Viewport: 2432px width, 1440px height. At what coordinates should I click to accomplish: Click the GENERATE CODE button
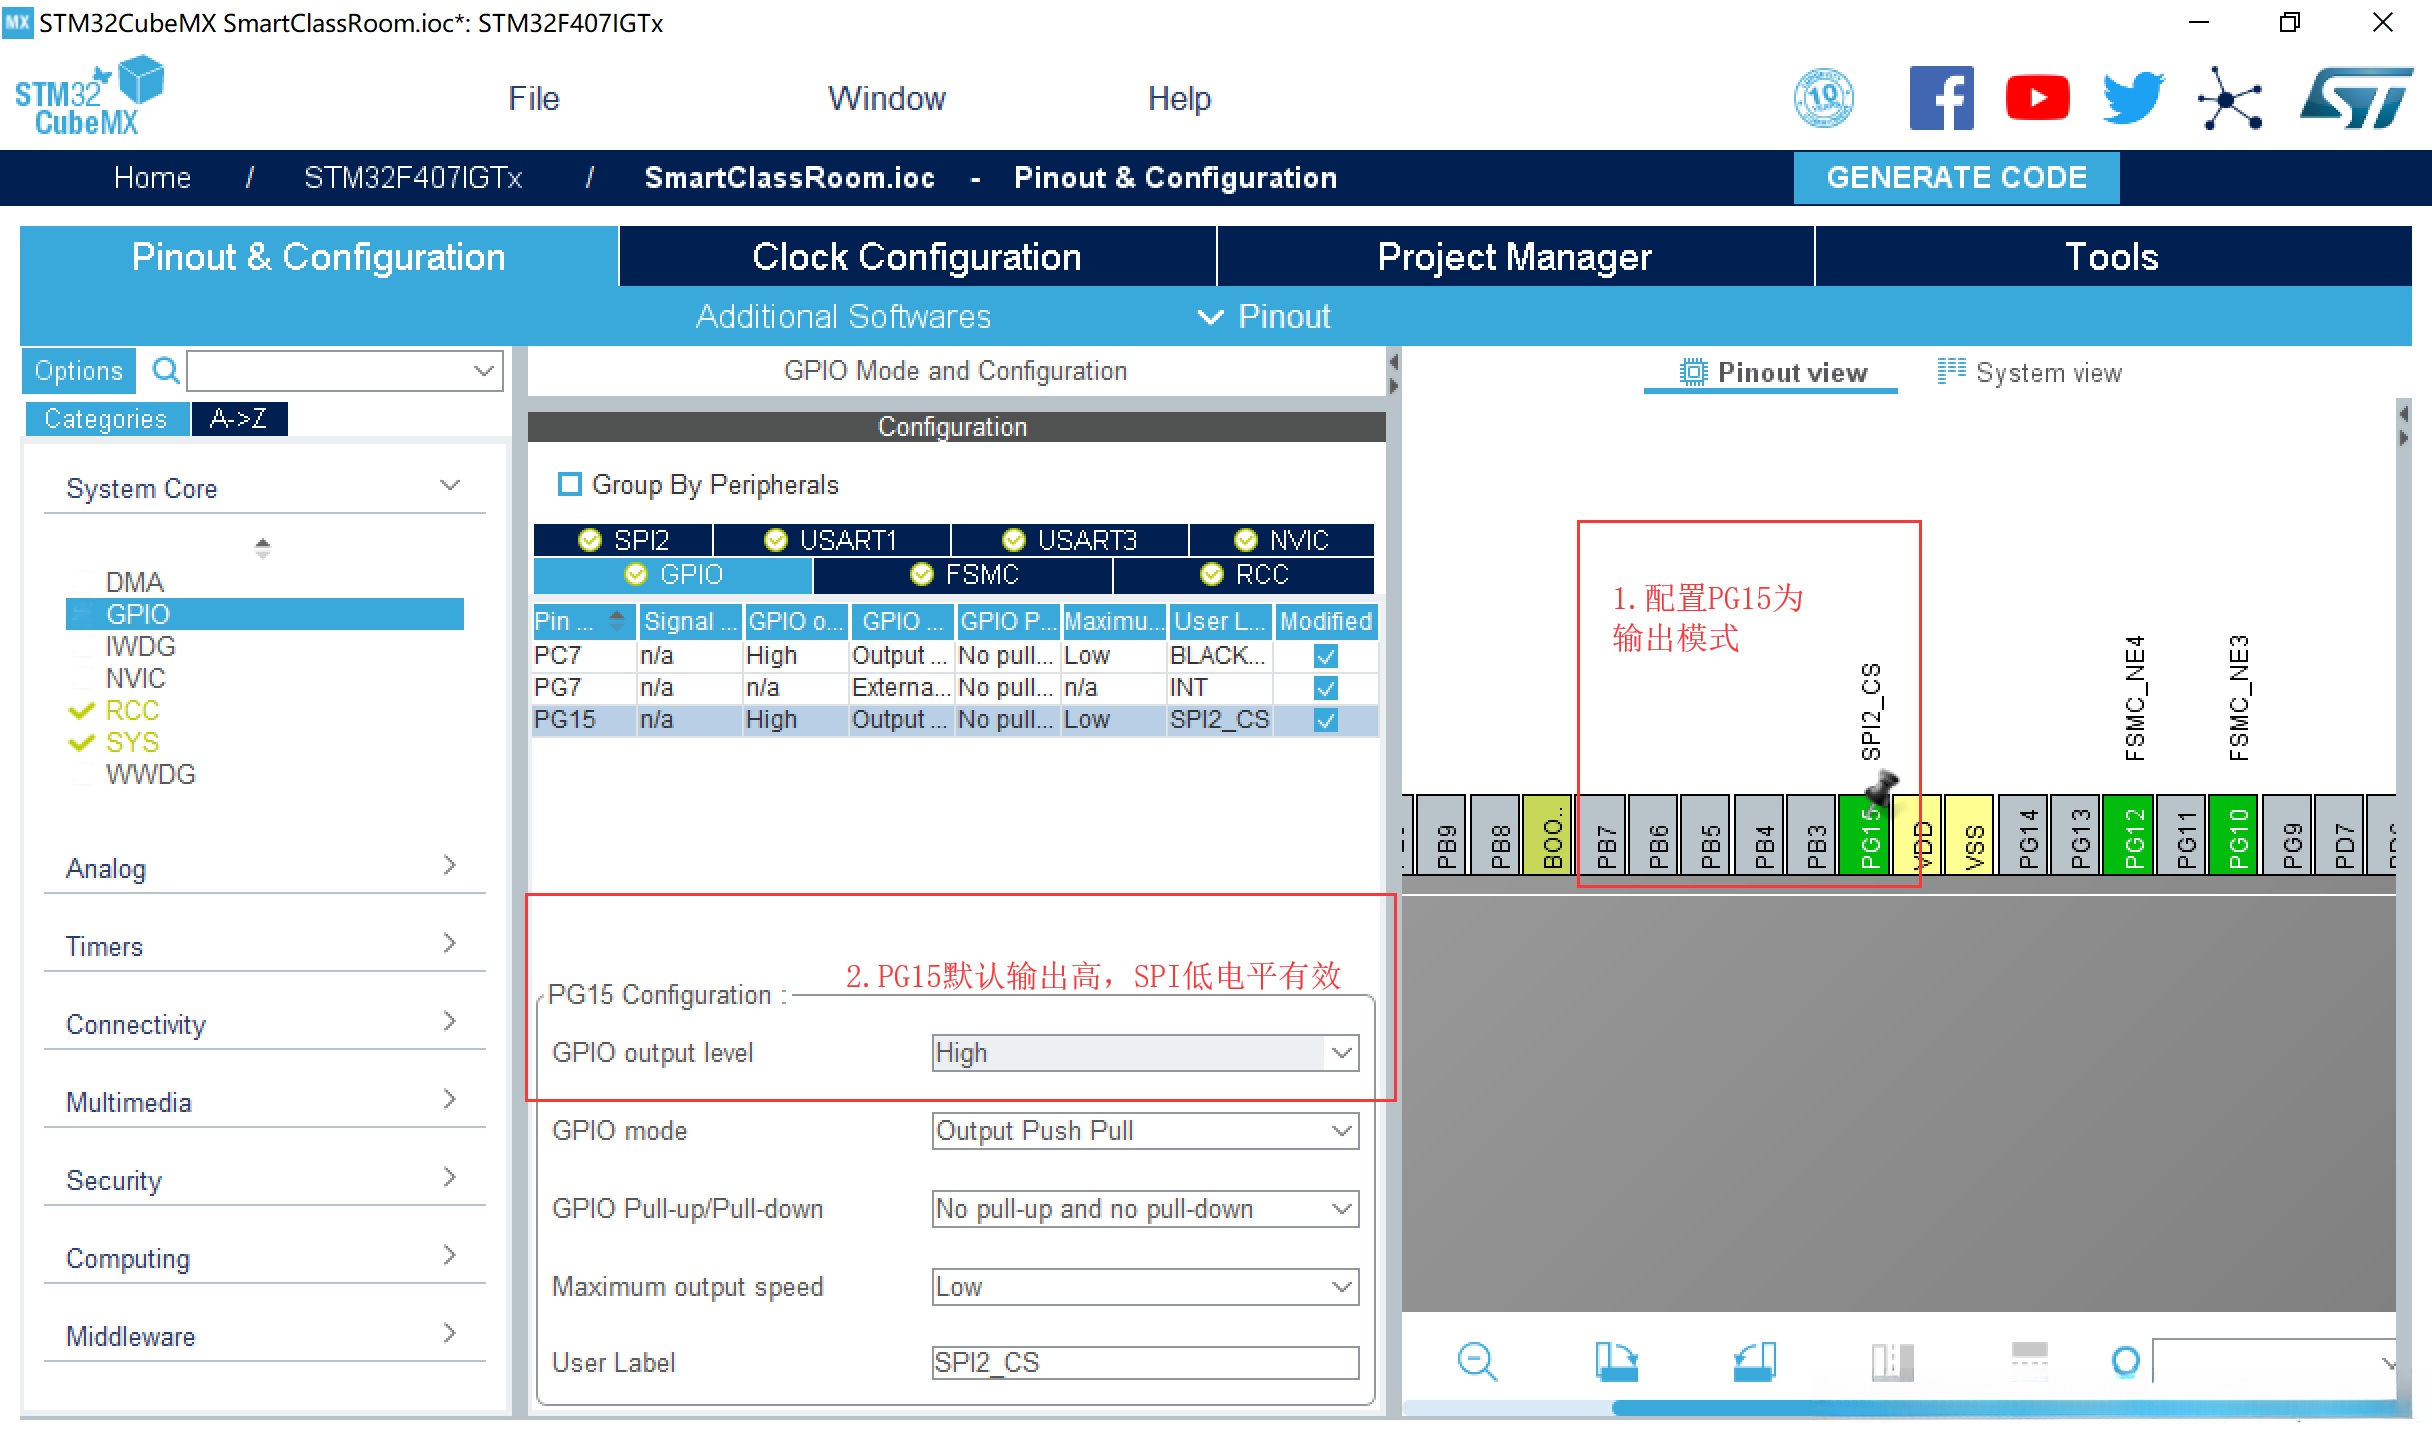pyautogui.click(x=1955, y=177)
